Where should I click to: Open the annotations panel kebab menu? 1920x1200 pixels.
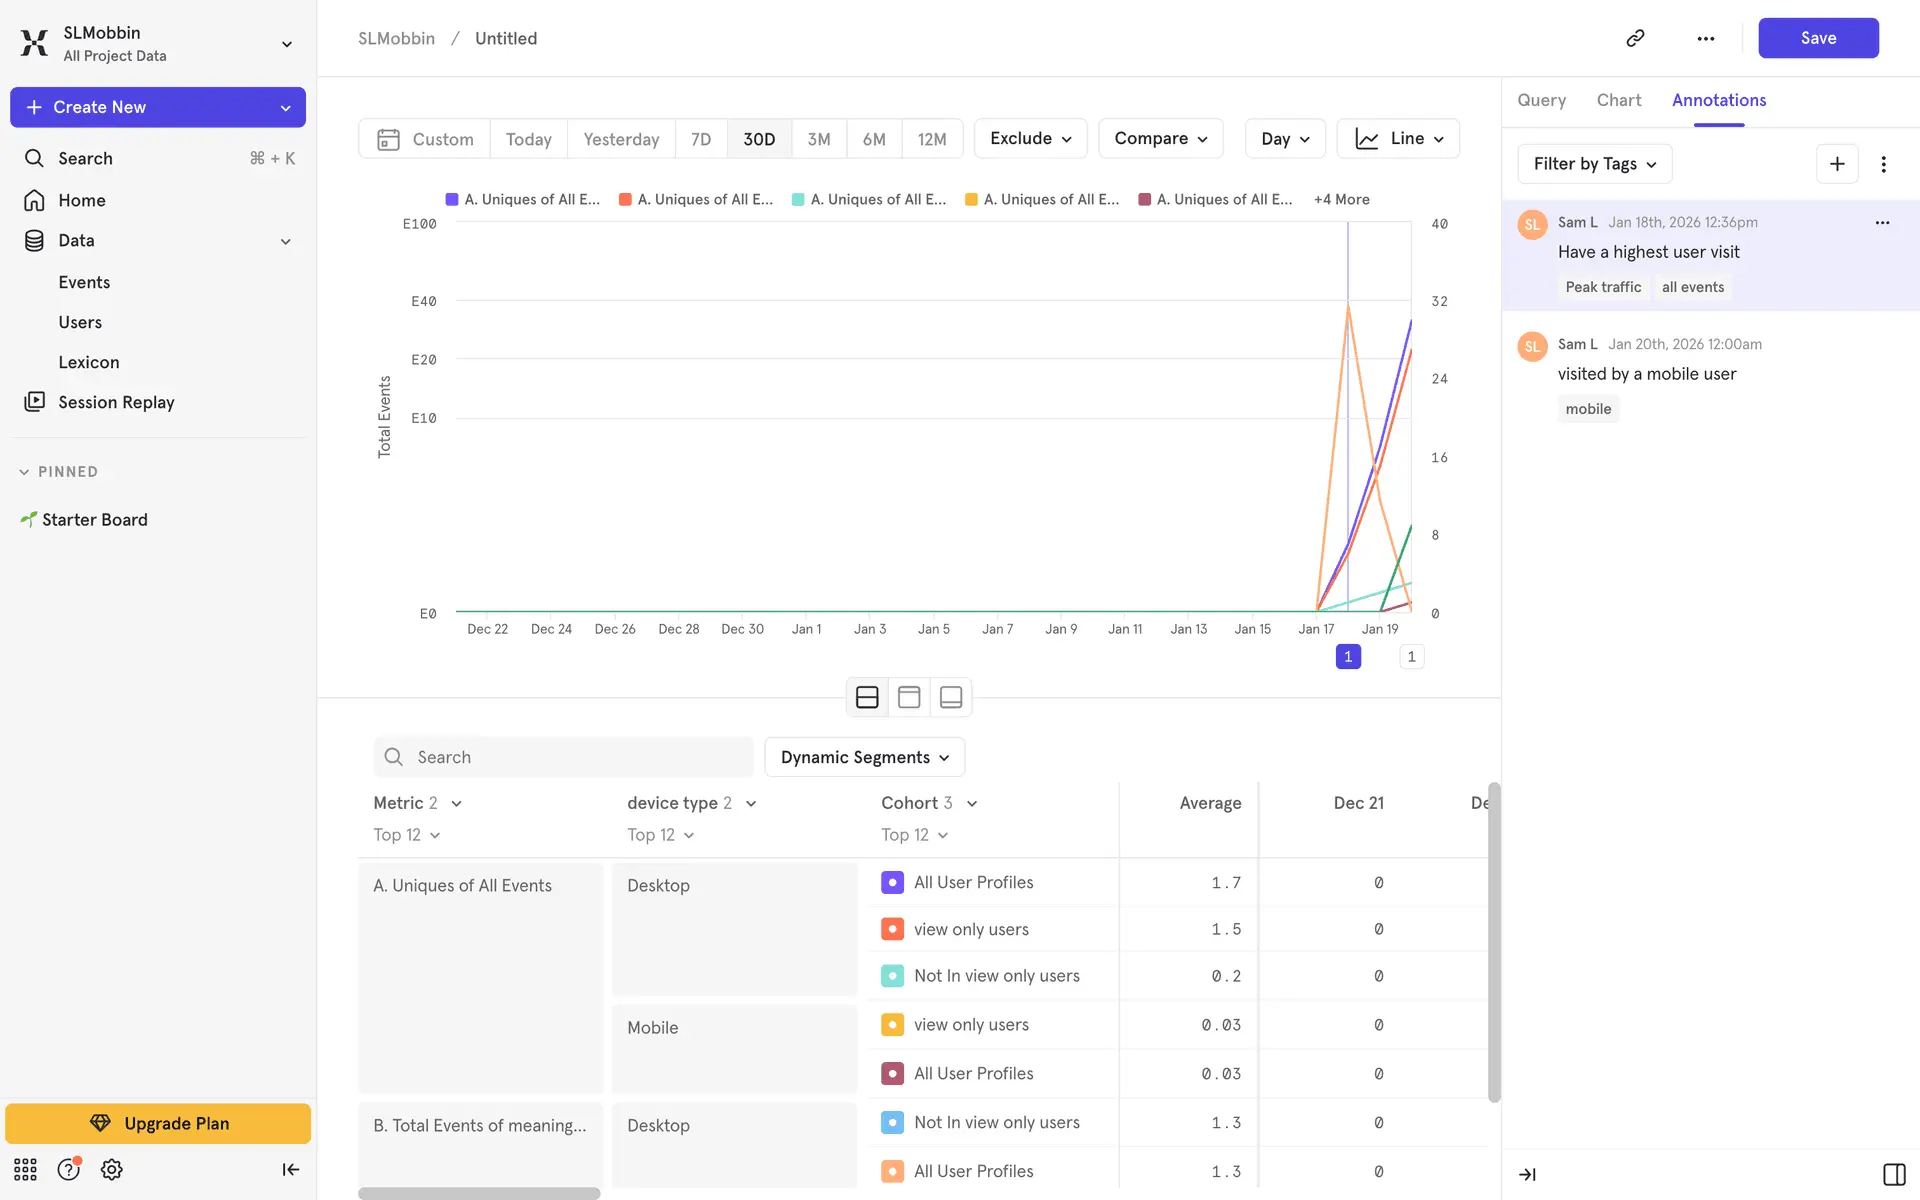[1883, 164]
